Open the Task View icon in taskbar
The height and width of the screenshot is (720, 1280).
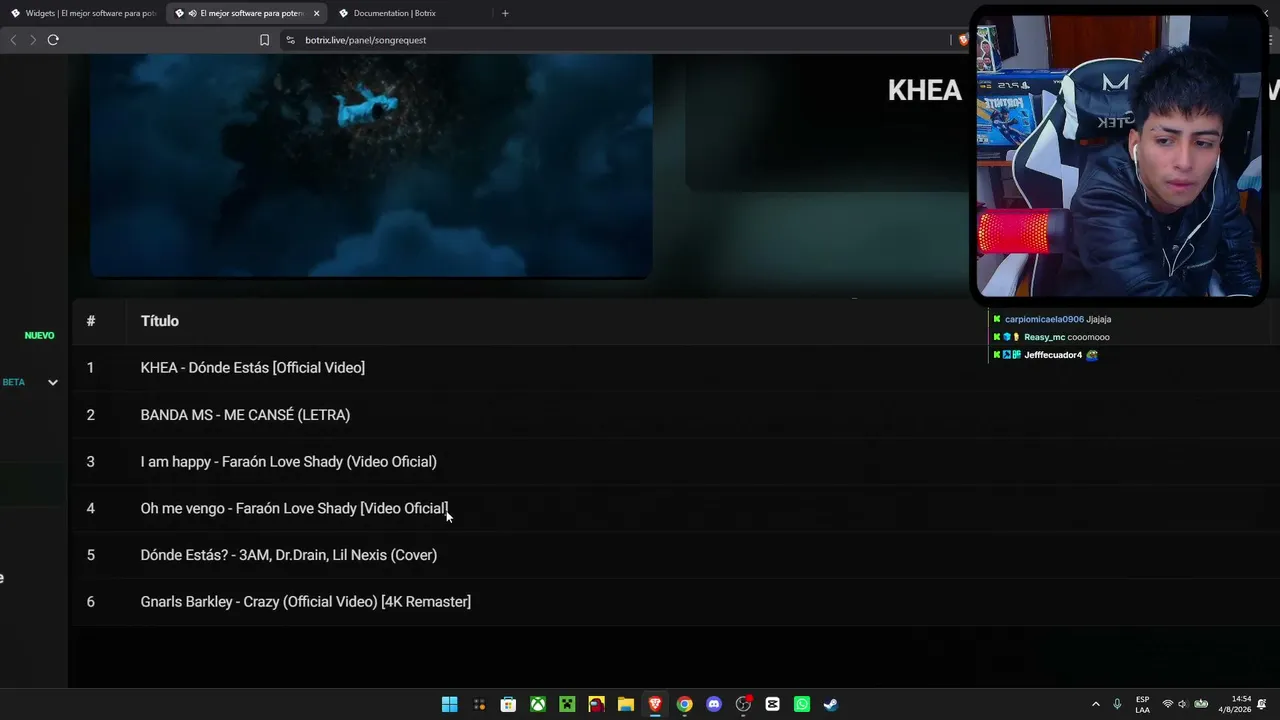point(479,704)
